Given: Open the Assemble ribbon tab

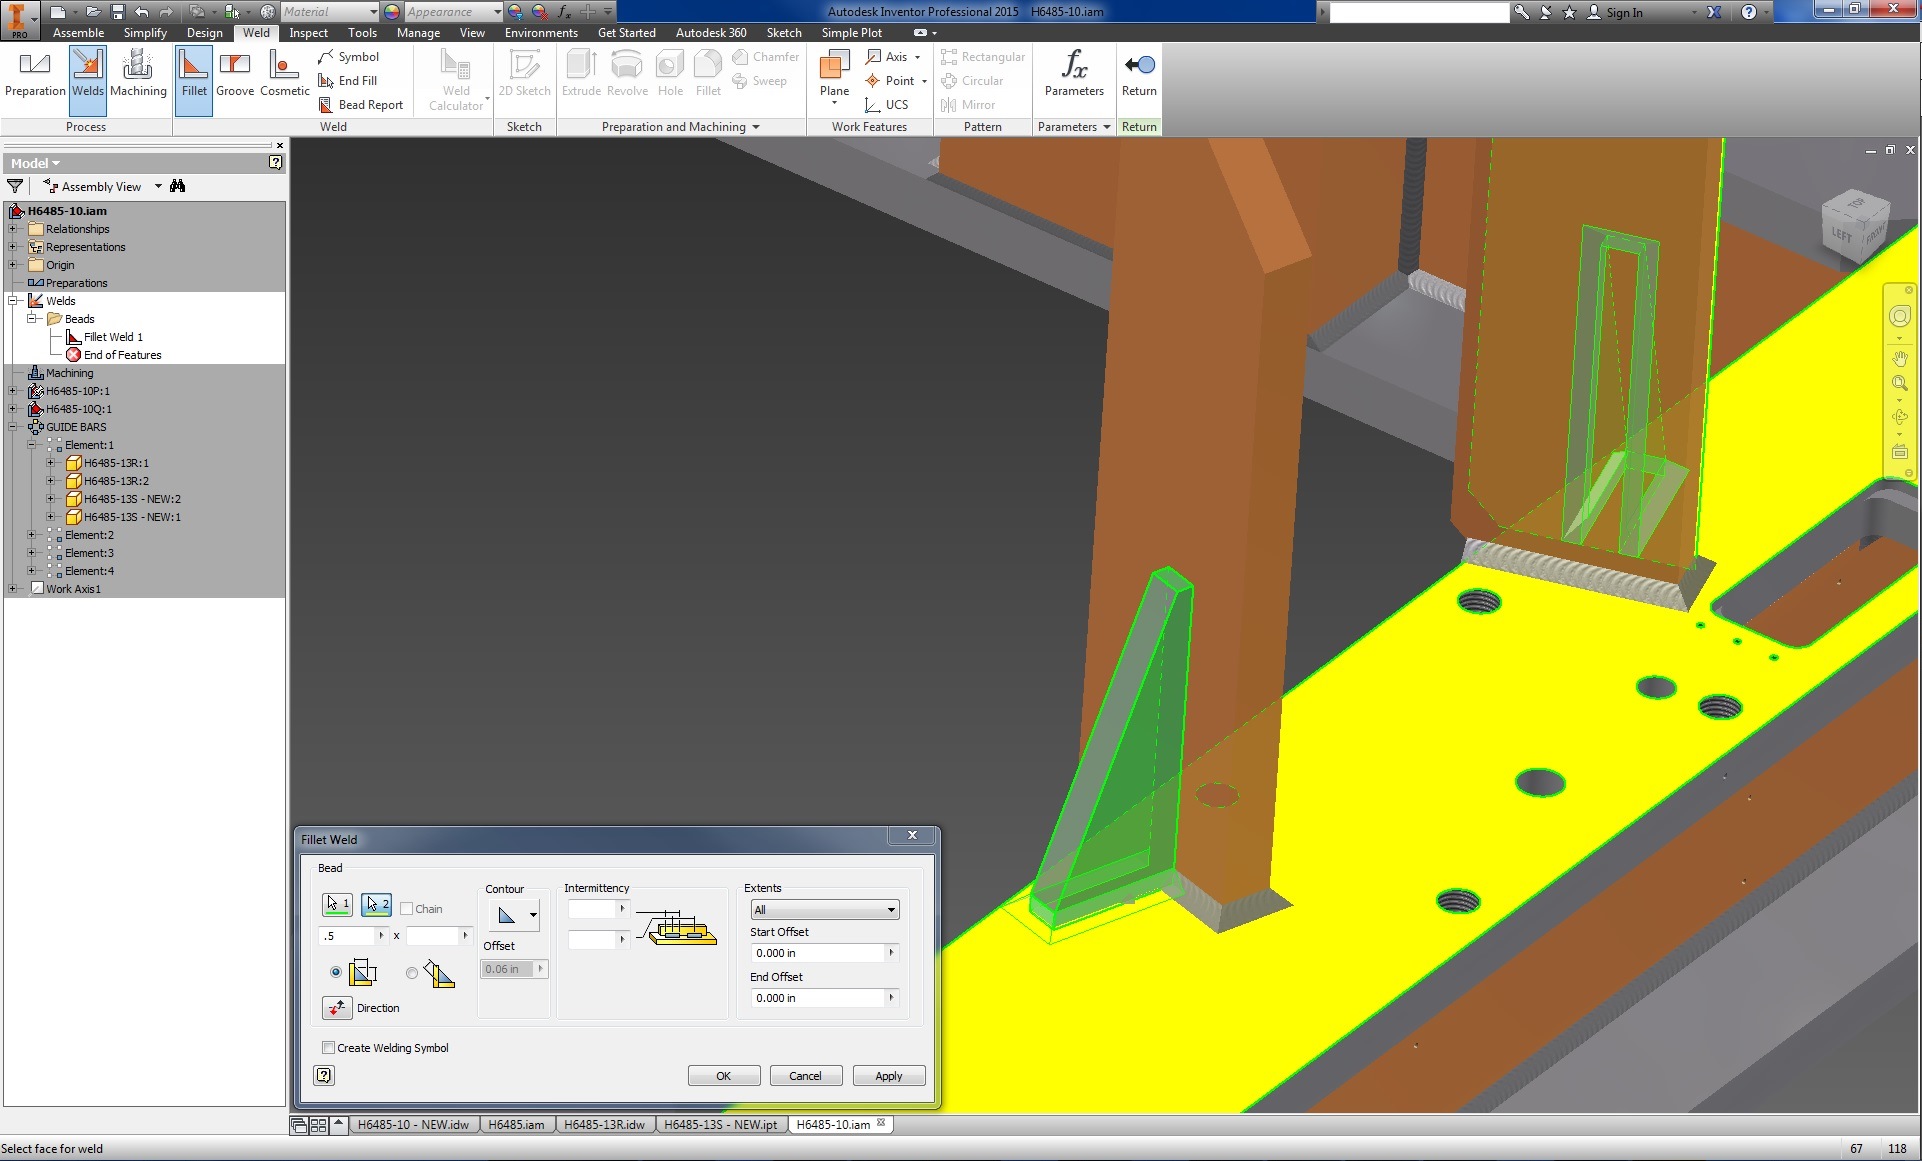Looking at the screenshot, I should click(x=78, y=33).
